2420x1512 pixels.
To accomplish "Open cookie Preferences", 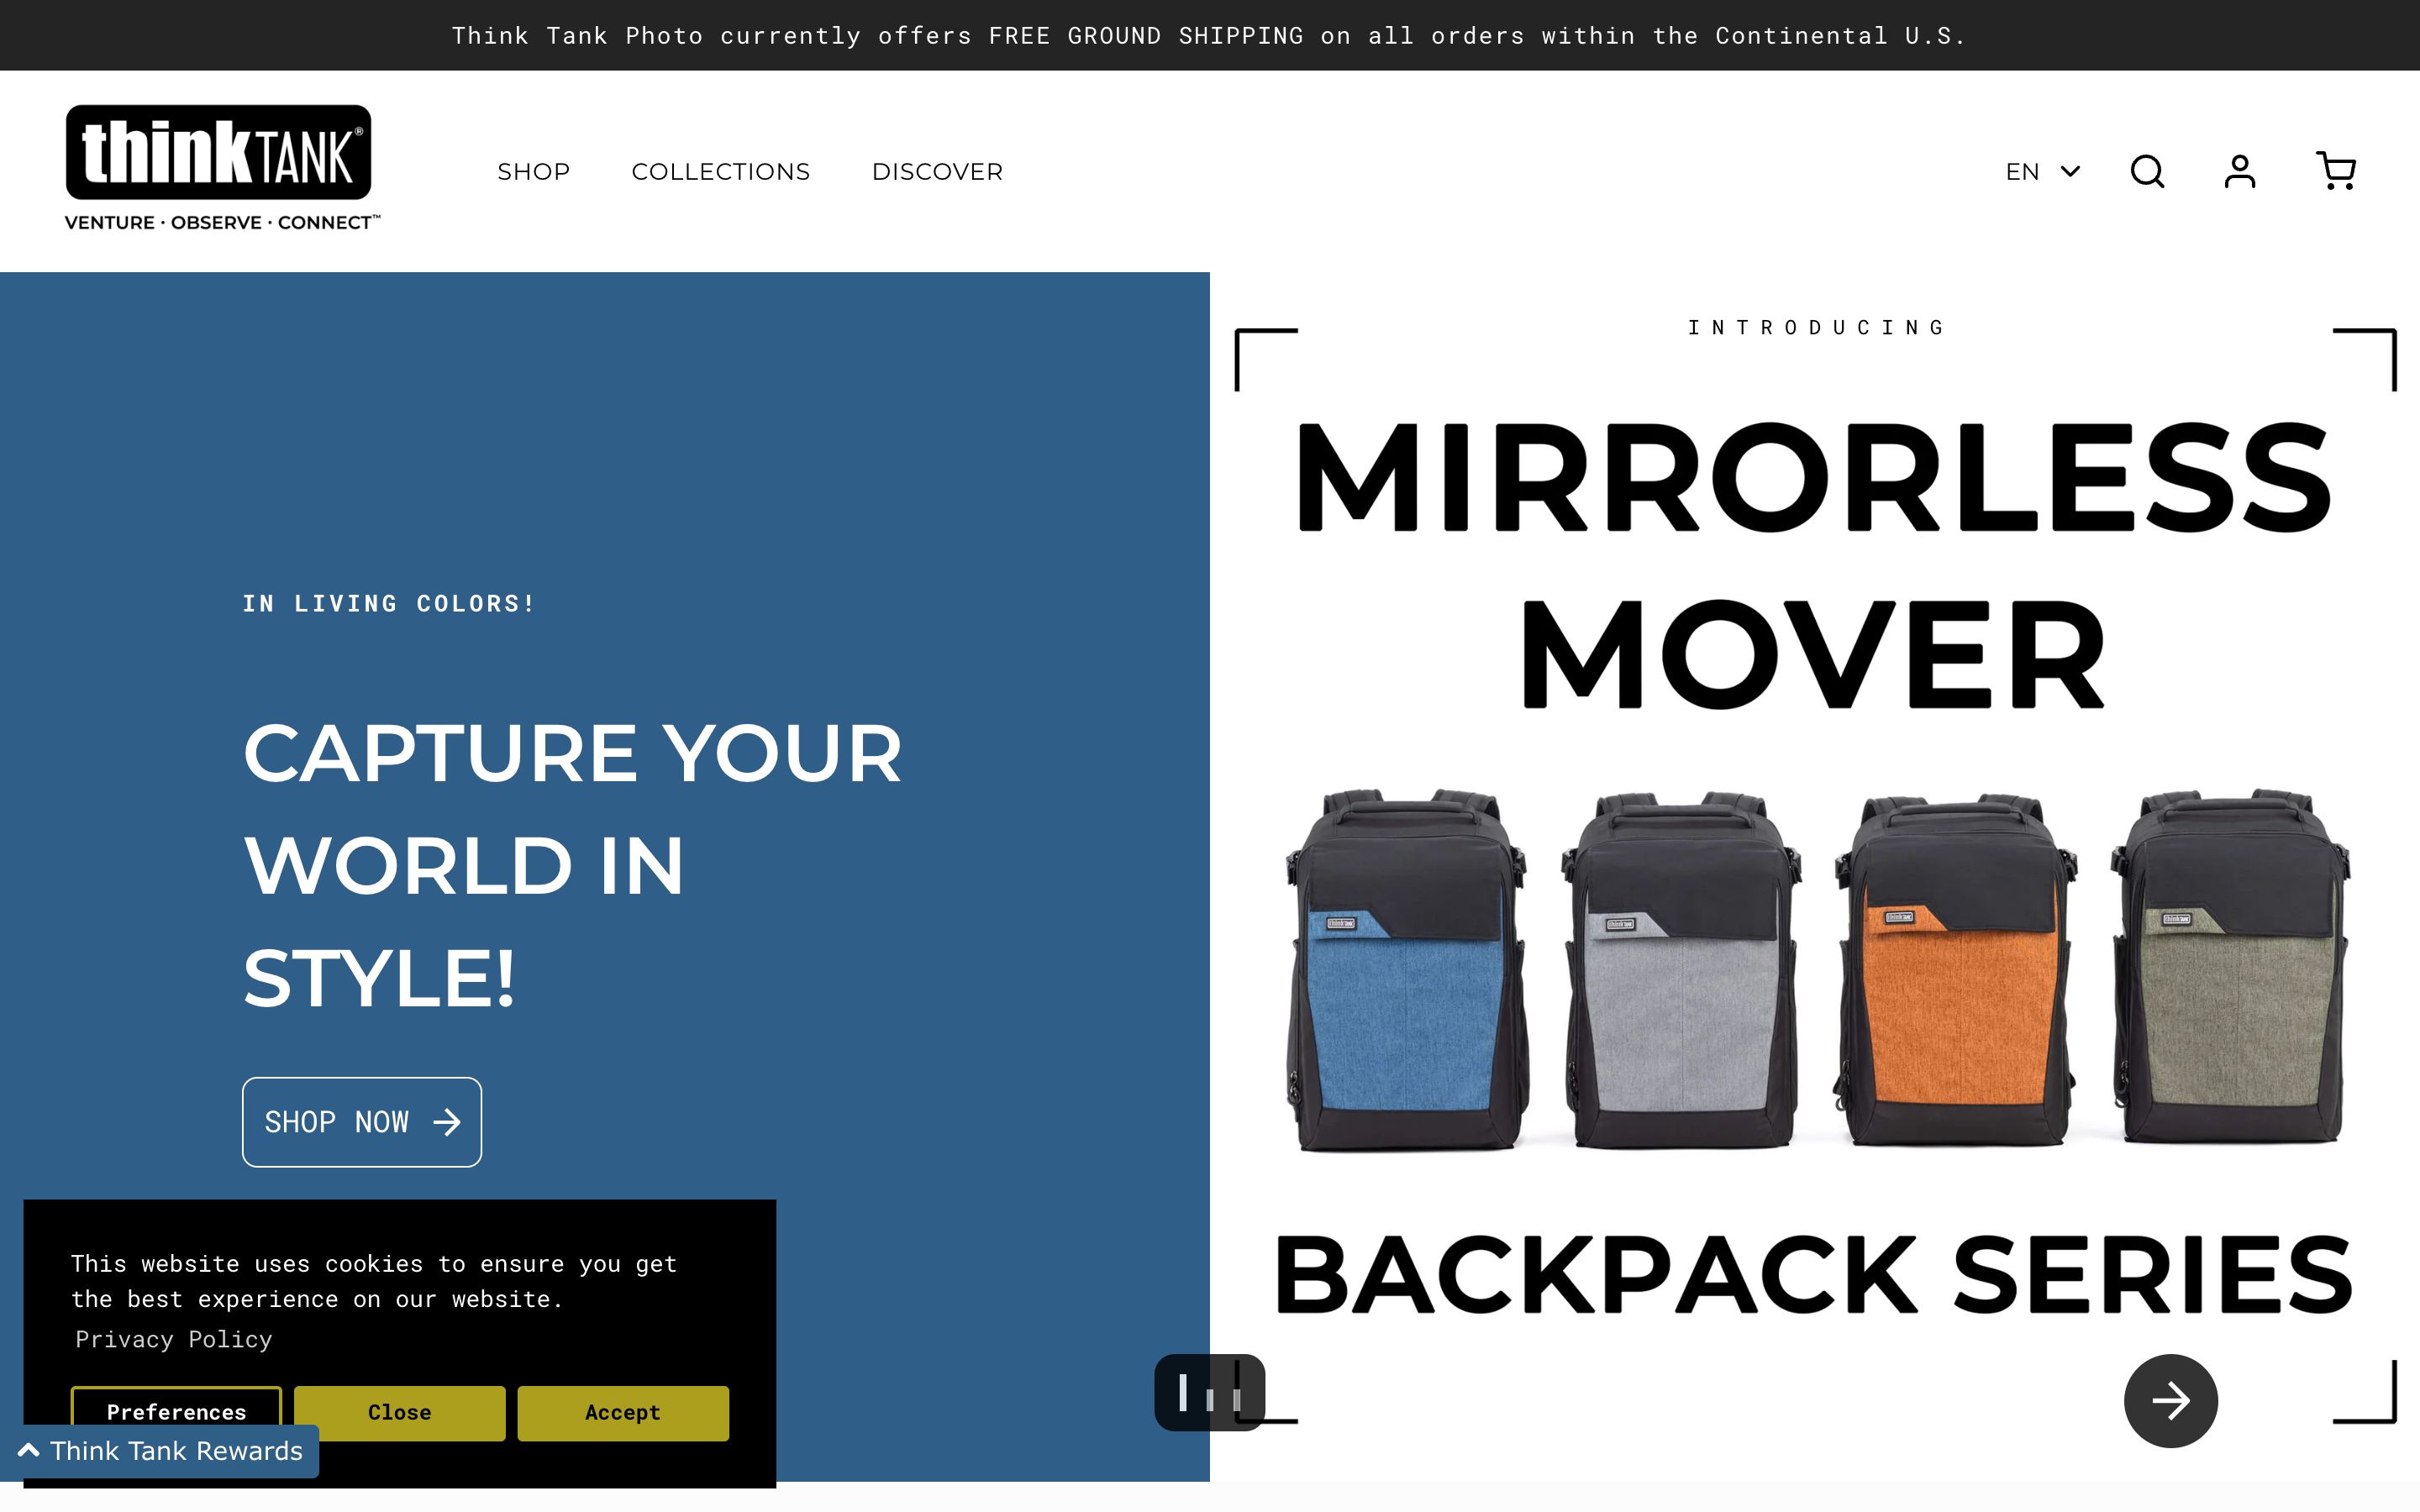I will 176,1411.
